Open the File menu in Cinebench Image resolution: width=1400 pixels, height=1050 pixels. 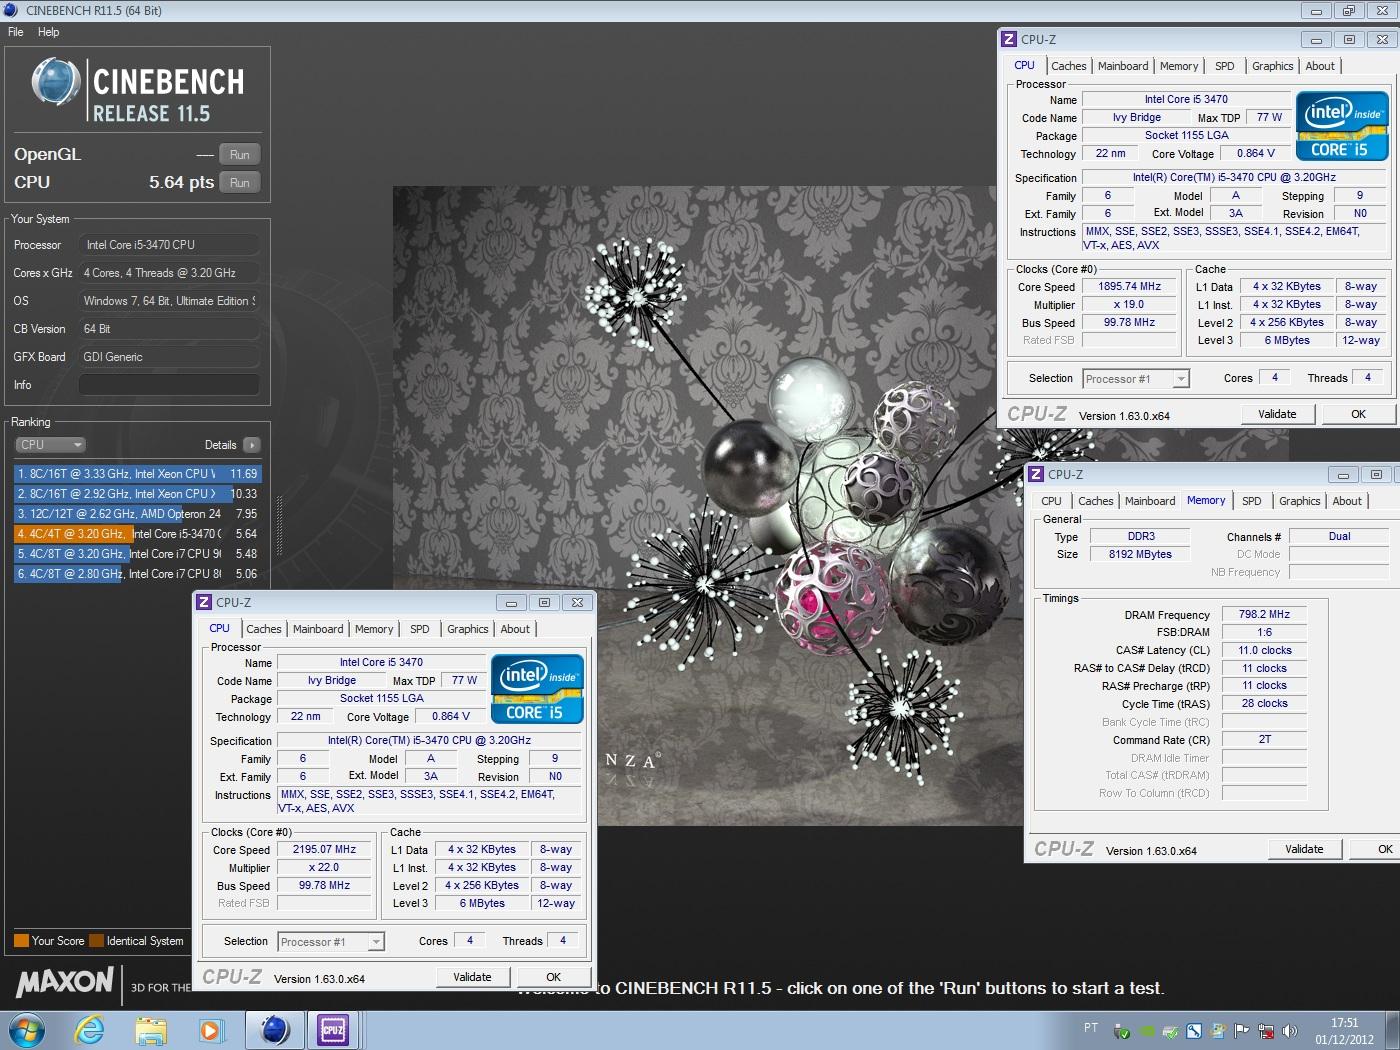pos(16,32)
